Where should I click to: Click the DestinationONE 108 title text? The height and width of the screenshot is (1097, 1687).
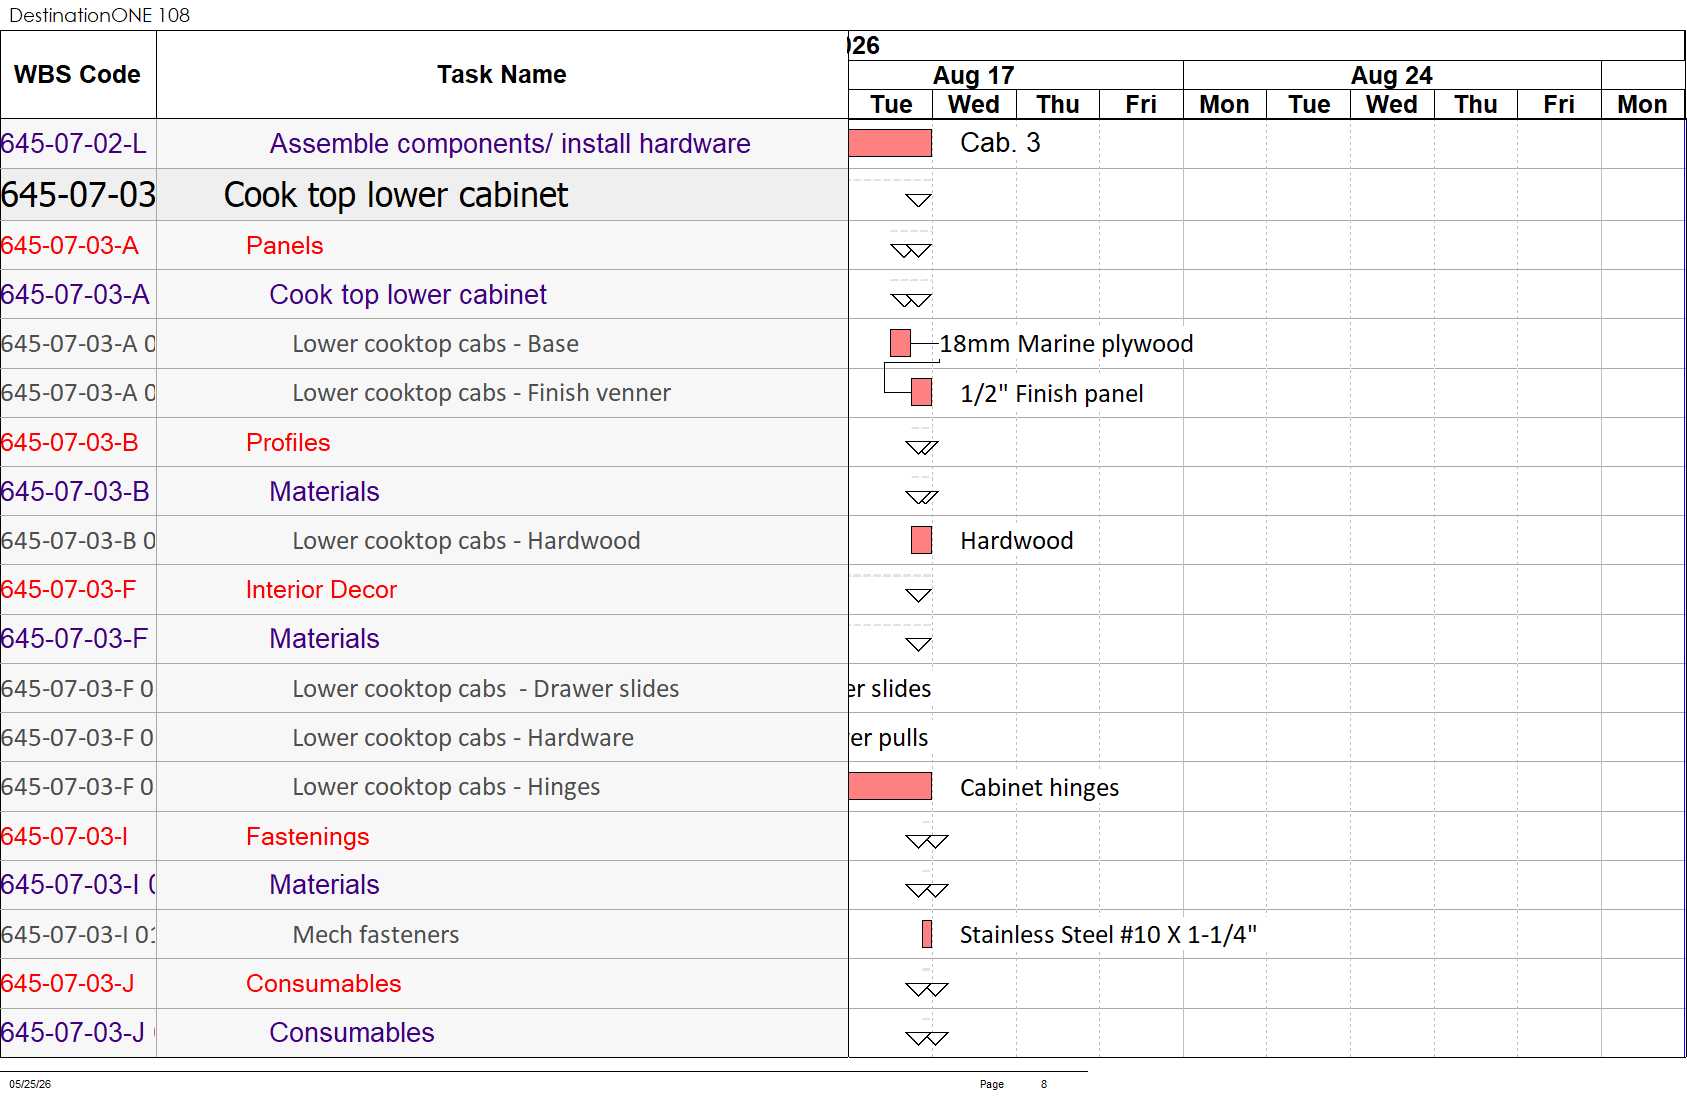99,15
